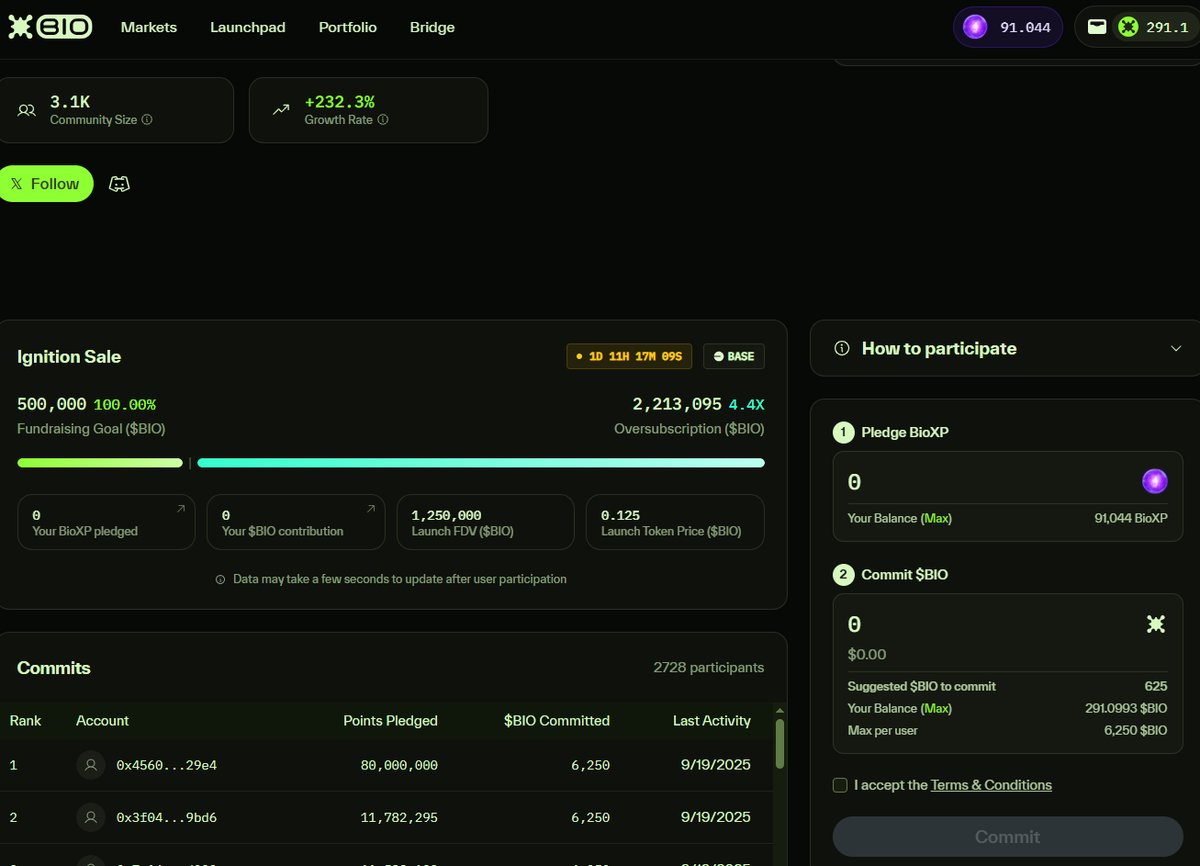Click the 11,782,295 points pledged cell
This screenshot has height=866, width=1200.
pyautogui.click(x=399, y=817)
